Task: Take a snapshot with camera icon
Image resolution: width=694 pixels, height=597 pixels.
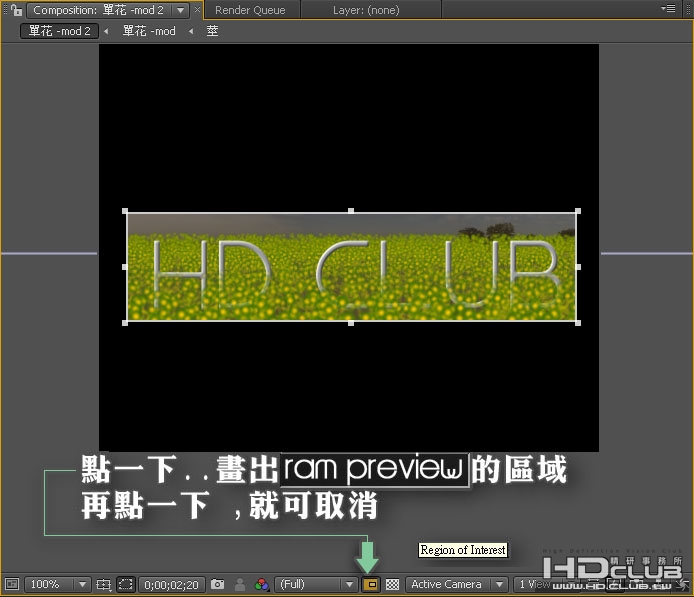Action: (217, 584)
